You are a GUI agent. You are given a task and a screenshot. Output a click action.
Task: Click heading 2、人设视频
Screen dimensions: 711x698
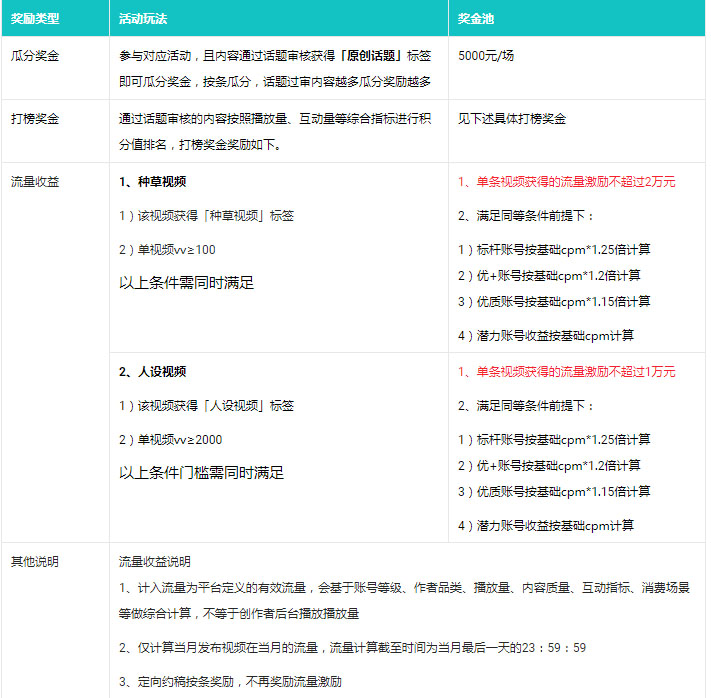click(x=152, y=372)
